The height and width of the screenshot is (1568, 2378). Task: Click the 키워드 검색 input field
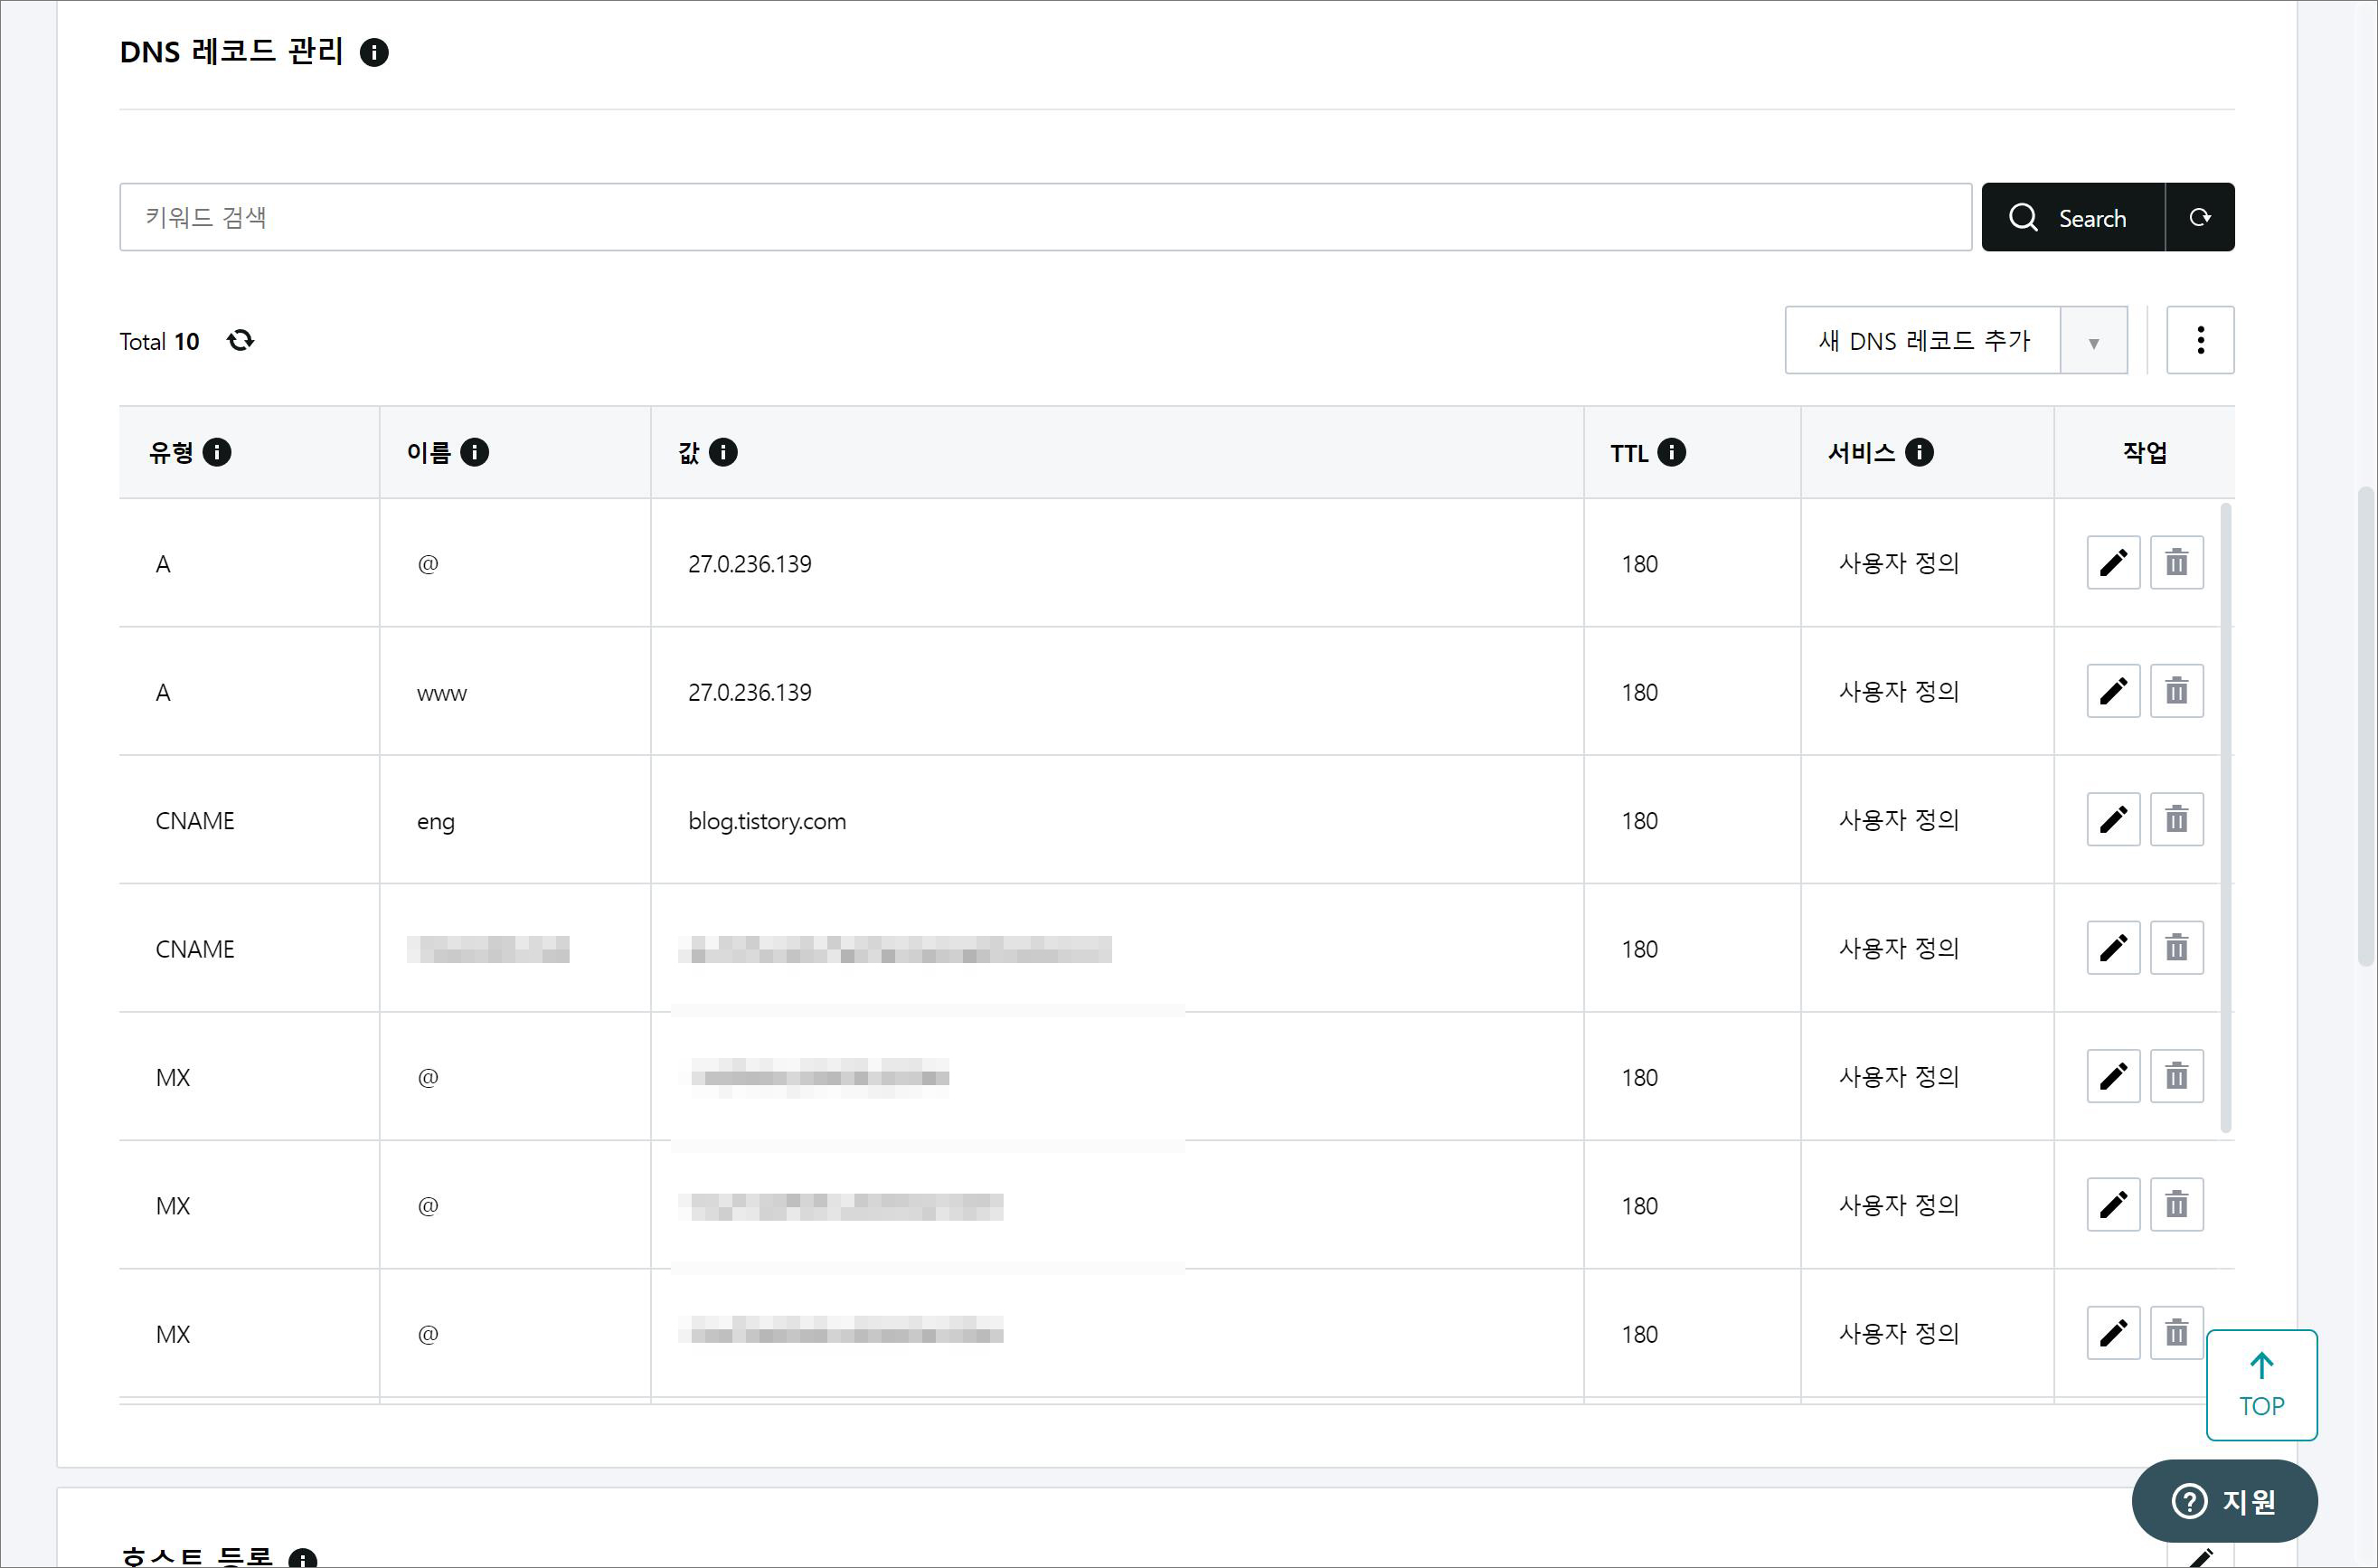pyautogui.click(x=1044, y=217)
